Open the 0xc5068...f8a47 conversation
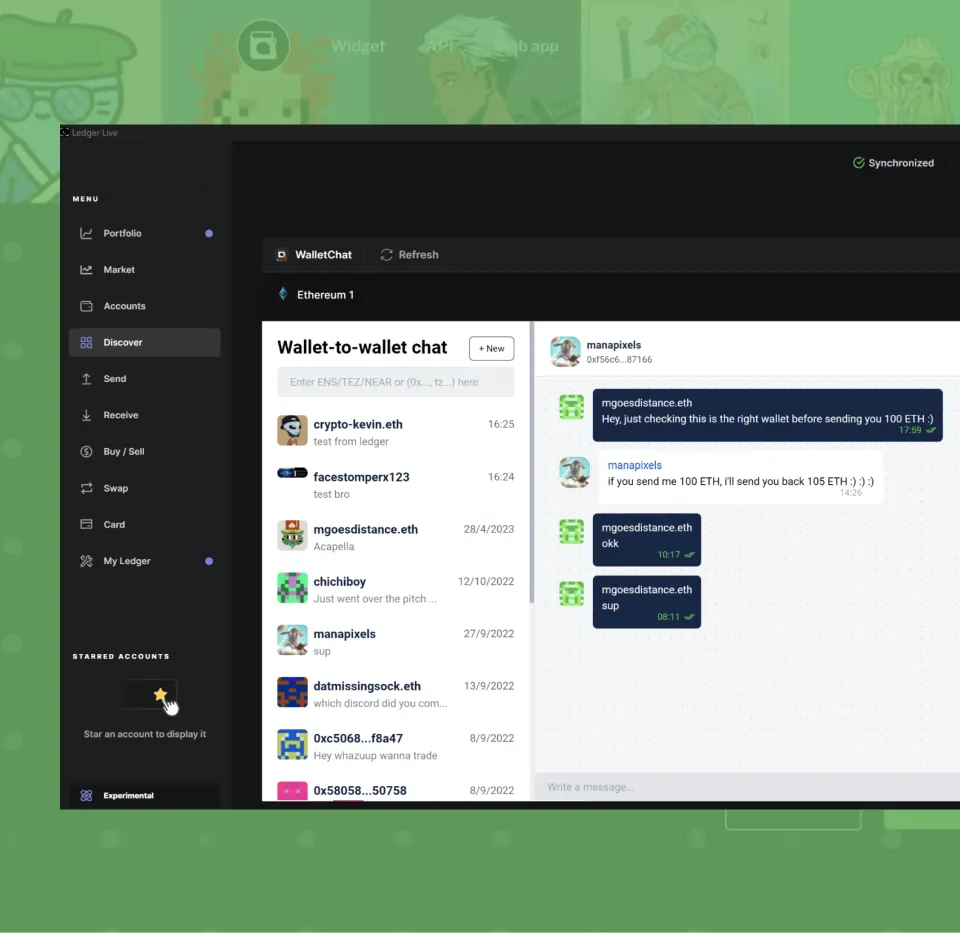Viewport: 960px width, 933px height. point(396,746)
